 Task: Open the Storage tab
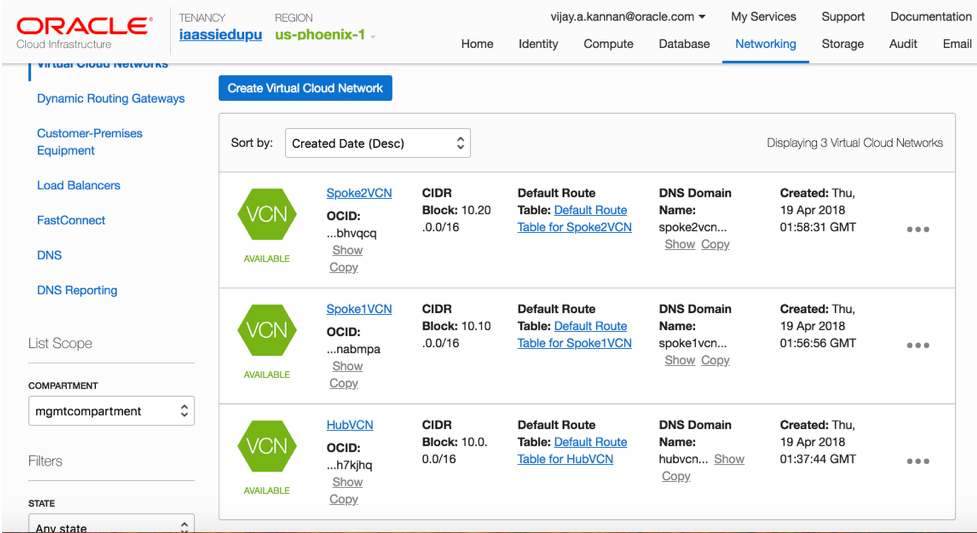(x=842, y=44)
